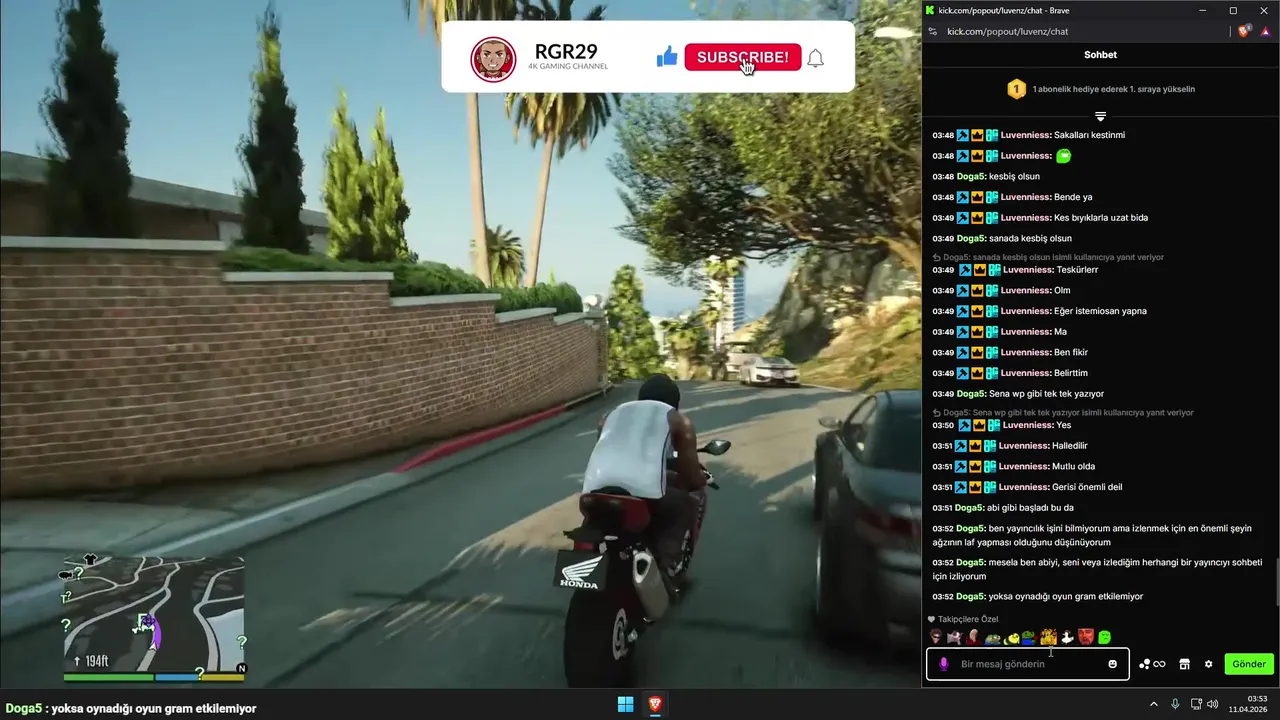
Task: Click the taskbar microphone tray icon
Action: coord(1175,705)
